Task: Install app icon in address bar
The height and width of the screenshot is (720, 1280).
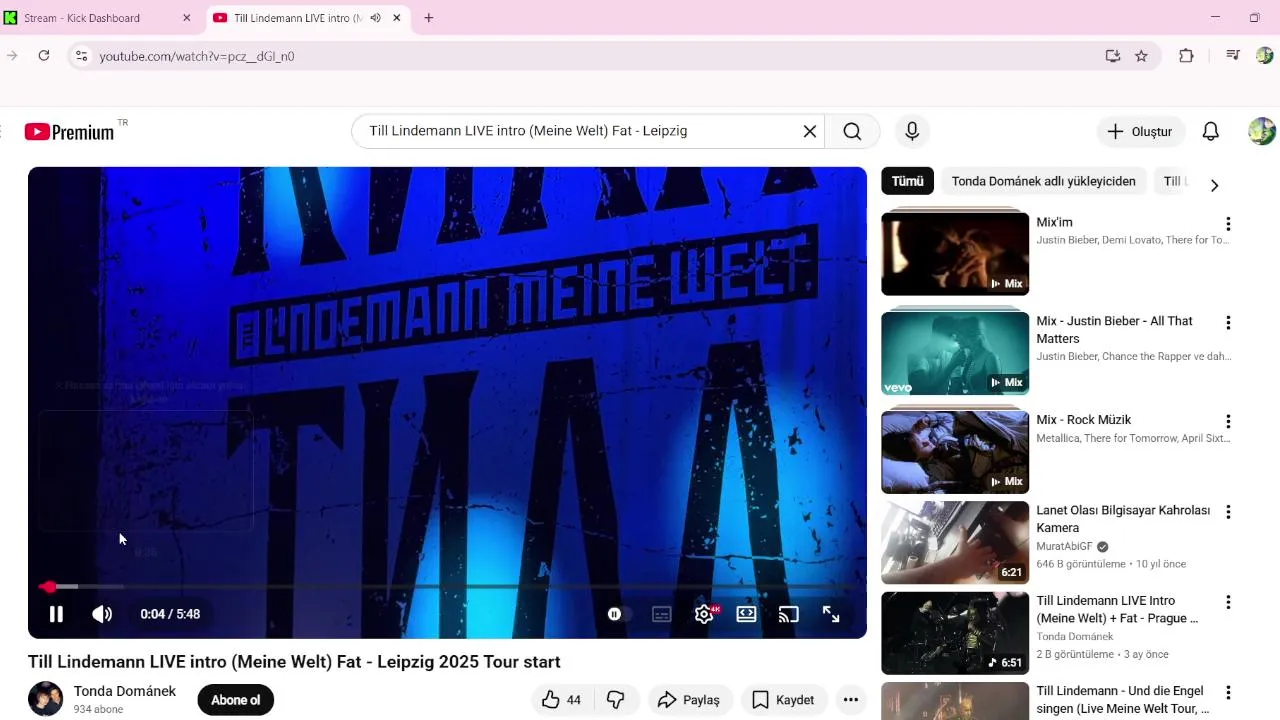Action: (1113, 56)
